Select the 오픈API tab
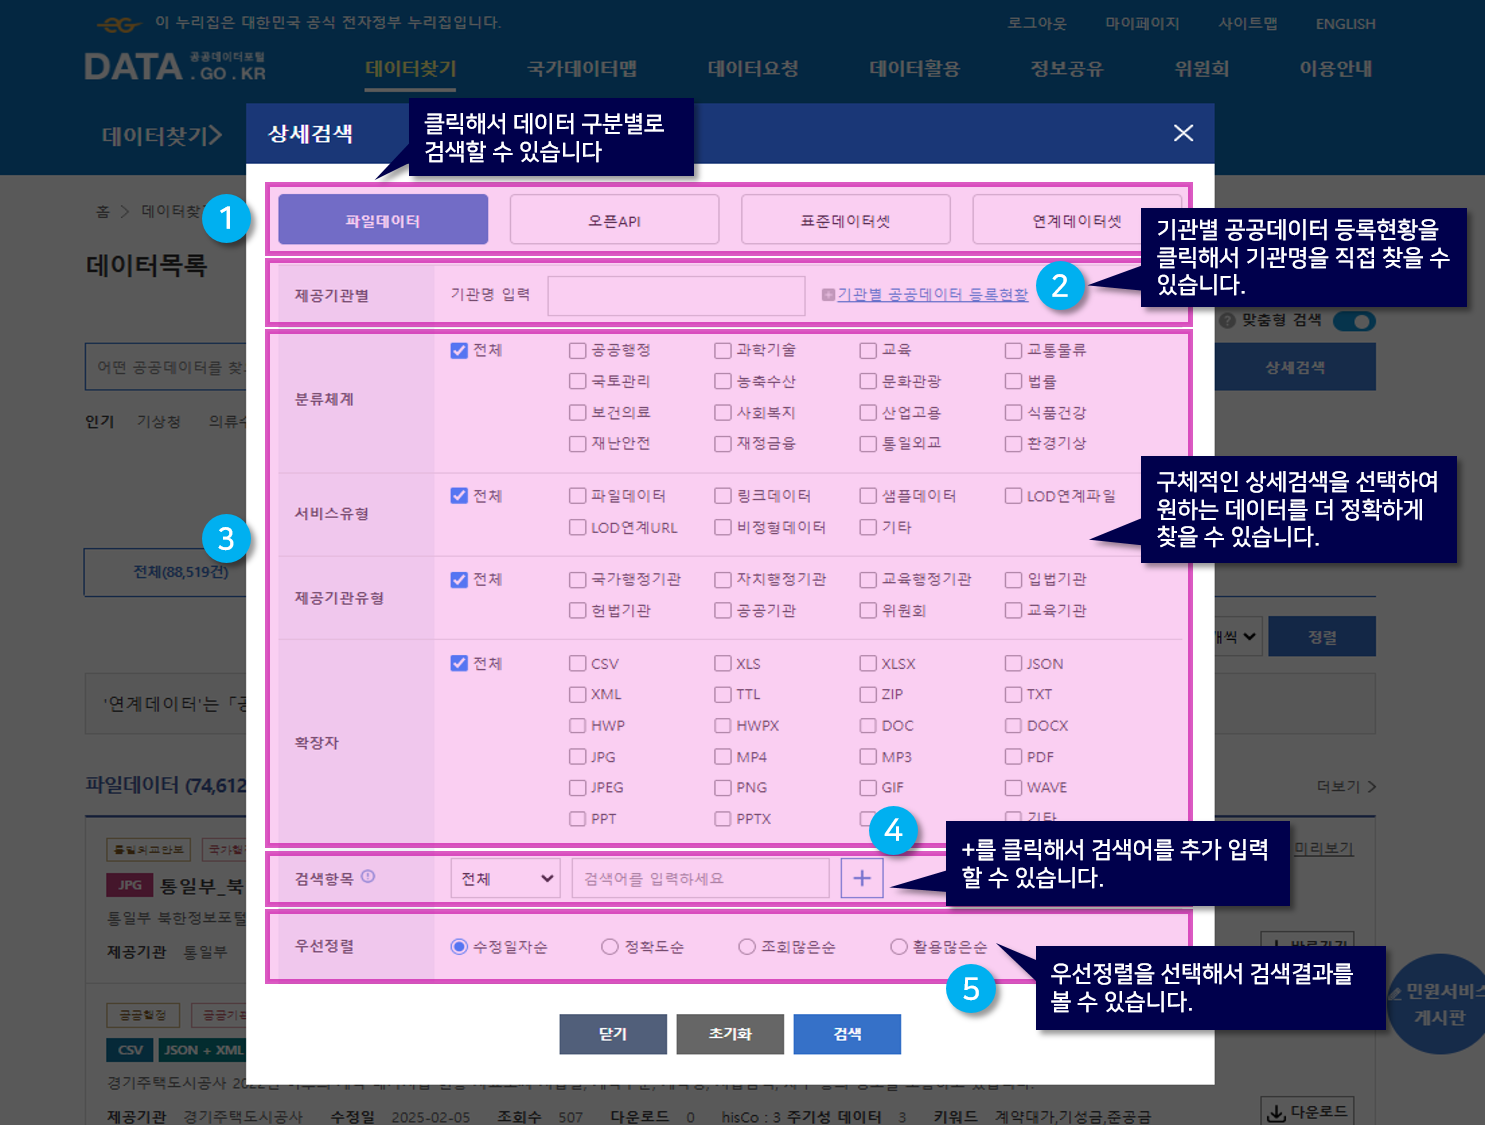 point(614,220)
